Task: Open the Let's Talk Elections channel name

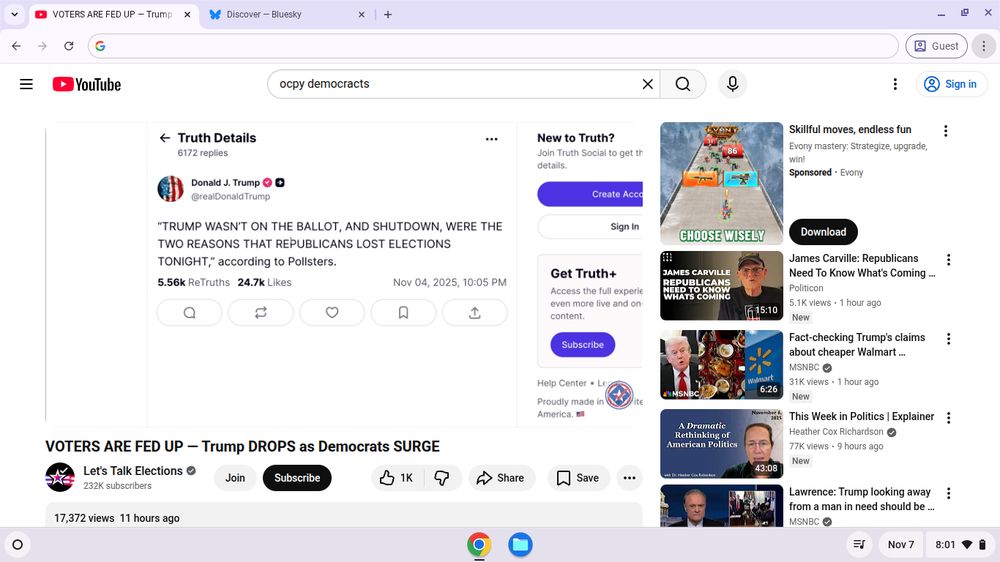Action: [x=133, y=471]
